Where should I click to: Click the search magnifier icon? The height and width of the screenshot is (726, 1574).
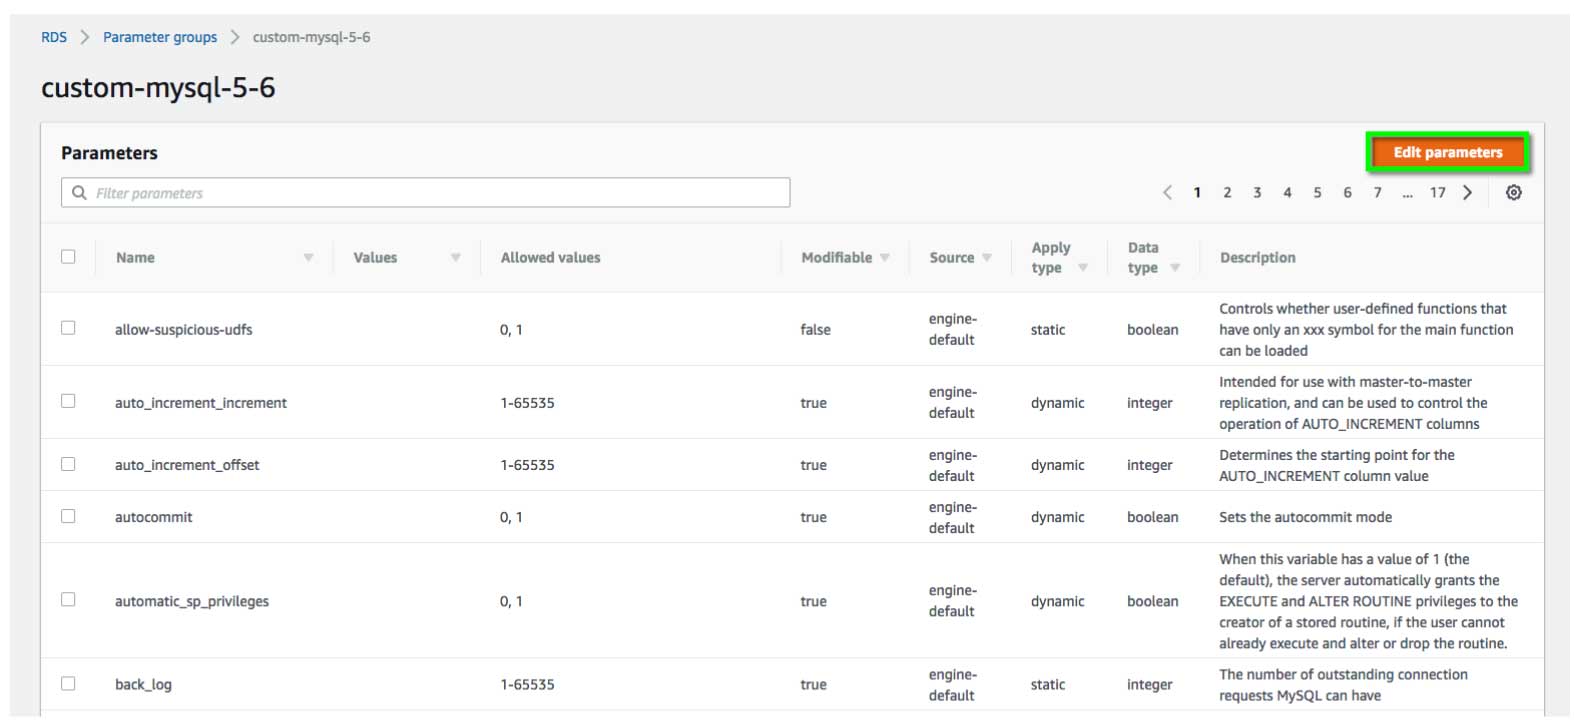tap(80, 193)
